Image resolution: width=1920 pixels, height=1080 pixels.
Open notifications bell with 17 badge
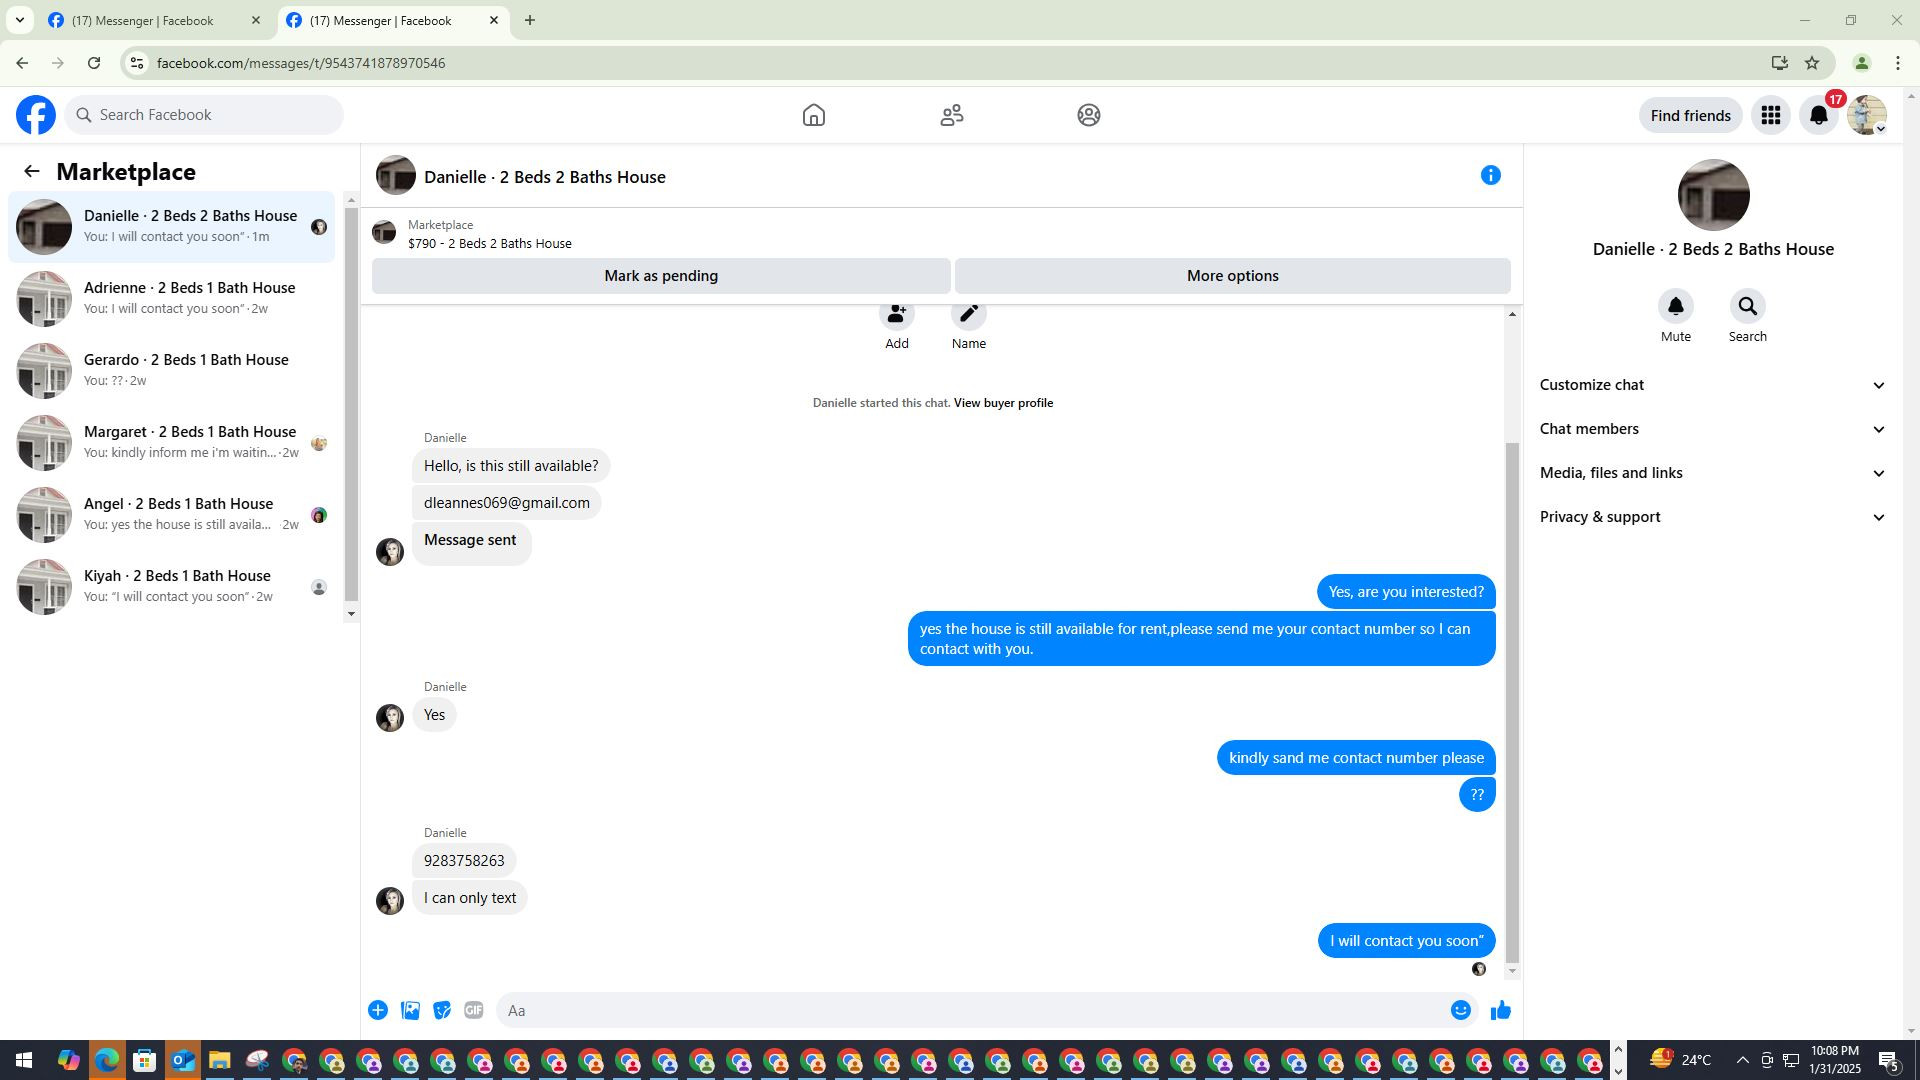coord(1819,115)
